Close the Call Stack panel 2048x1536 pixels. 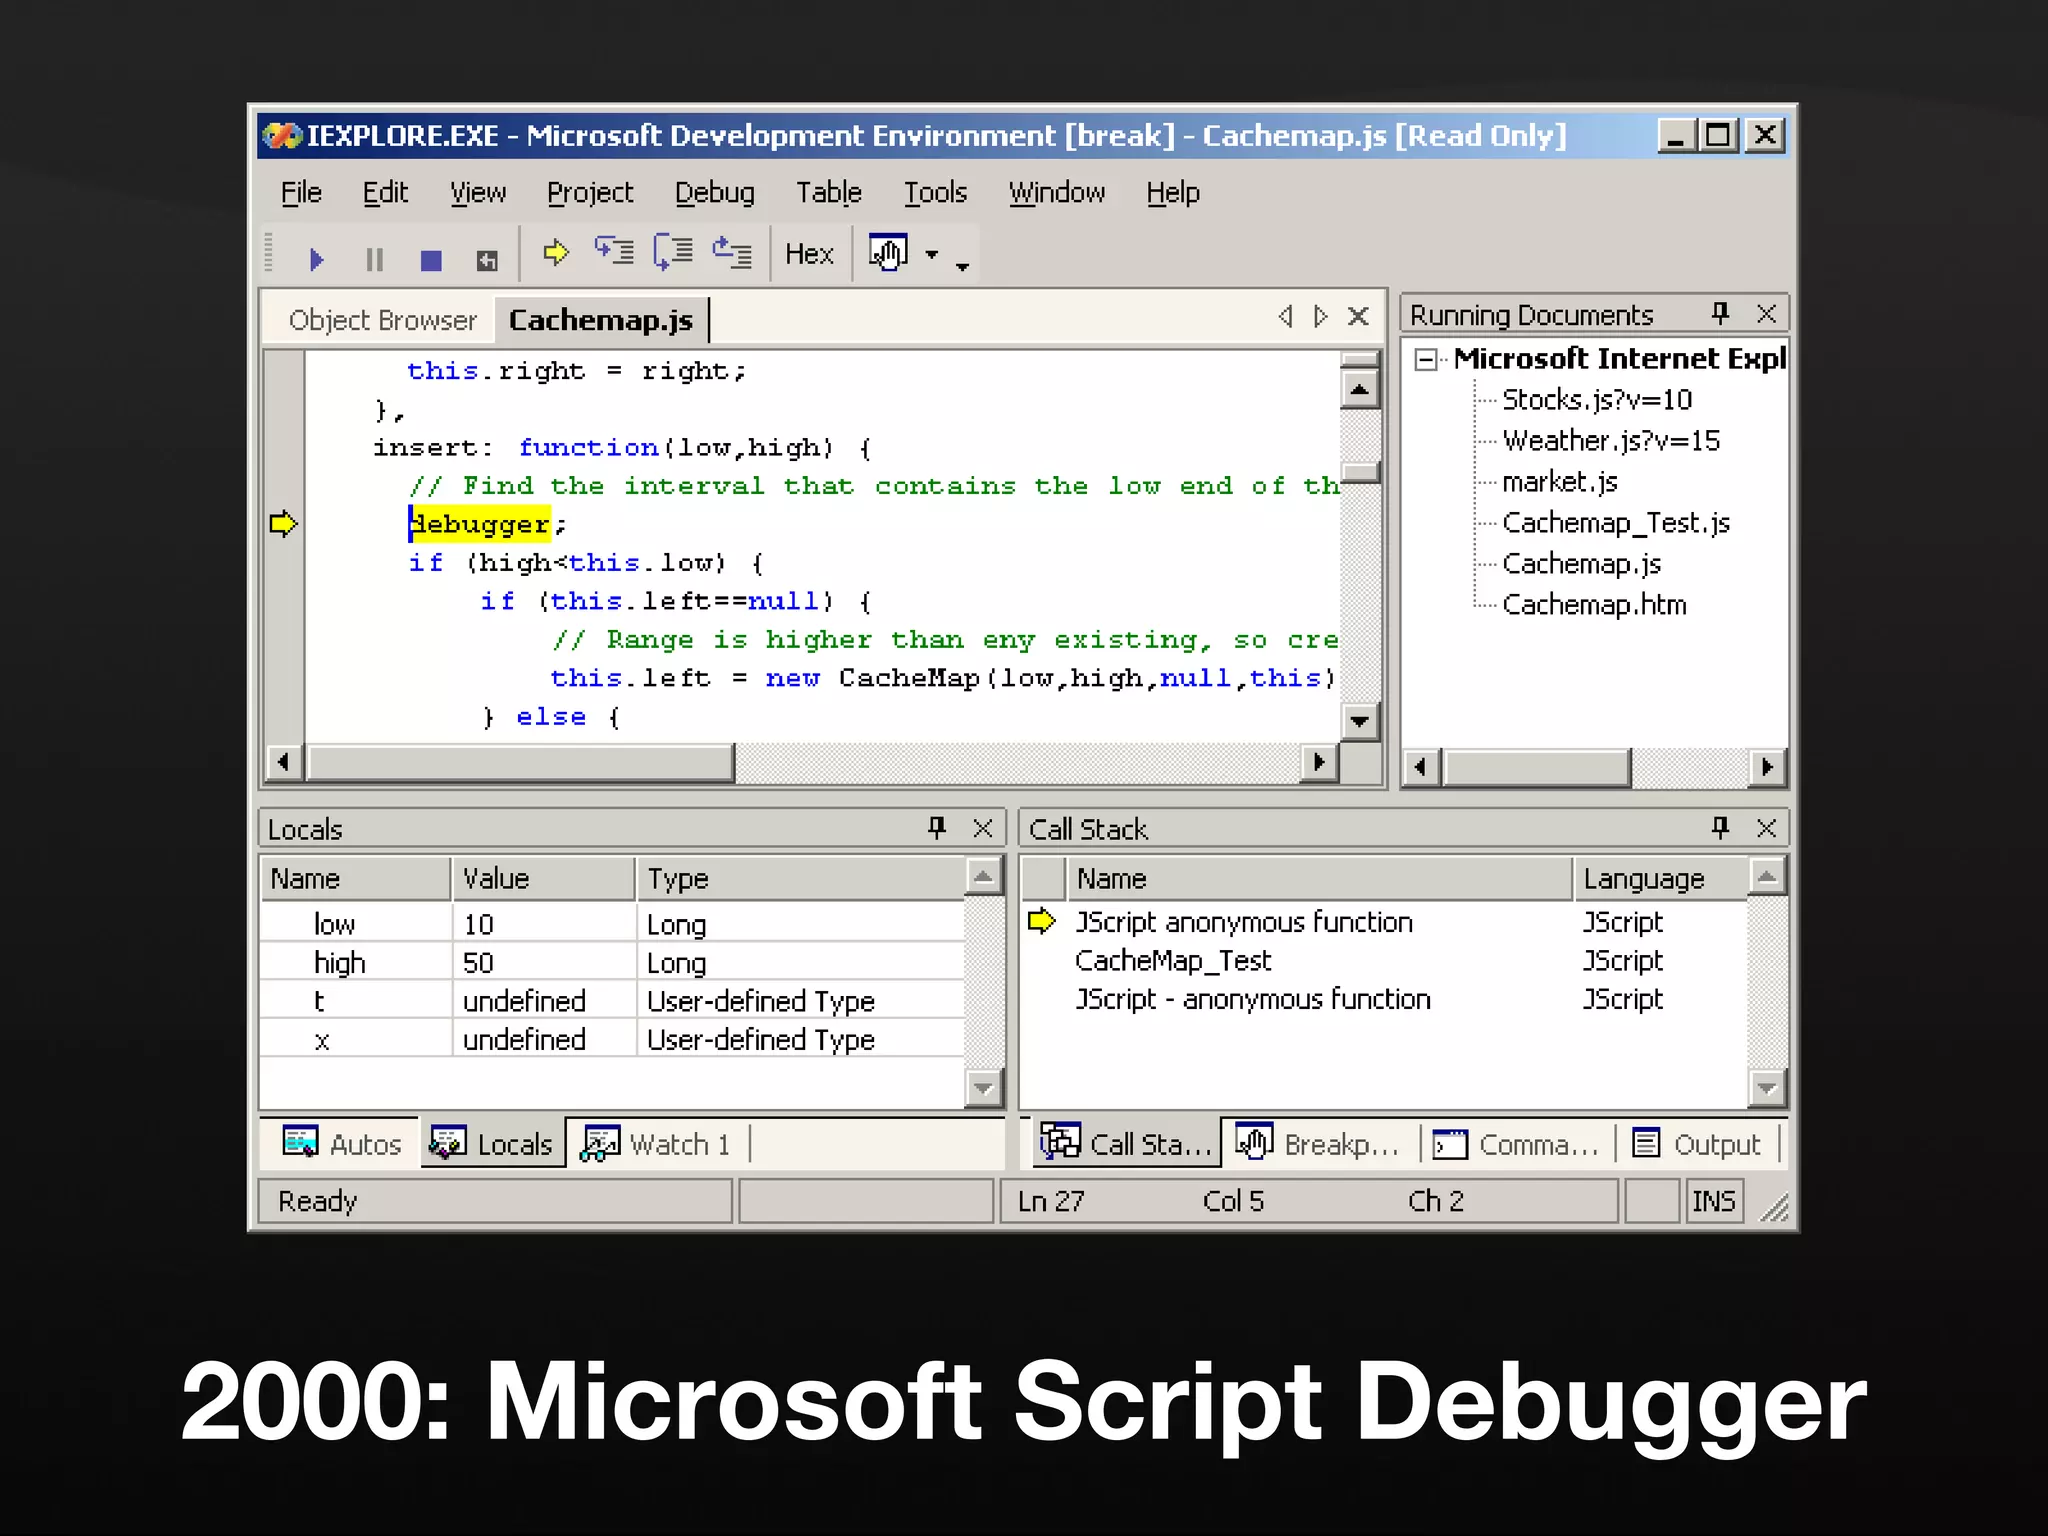click(1767, 828)
